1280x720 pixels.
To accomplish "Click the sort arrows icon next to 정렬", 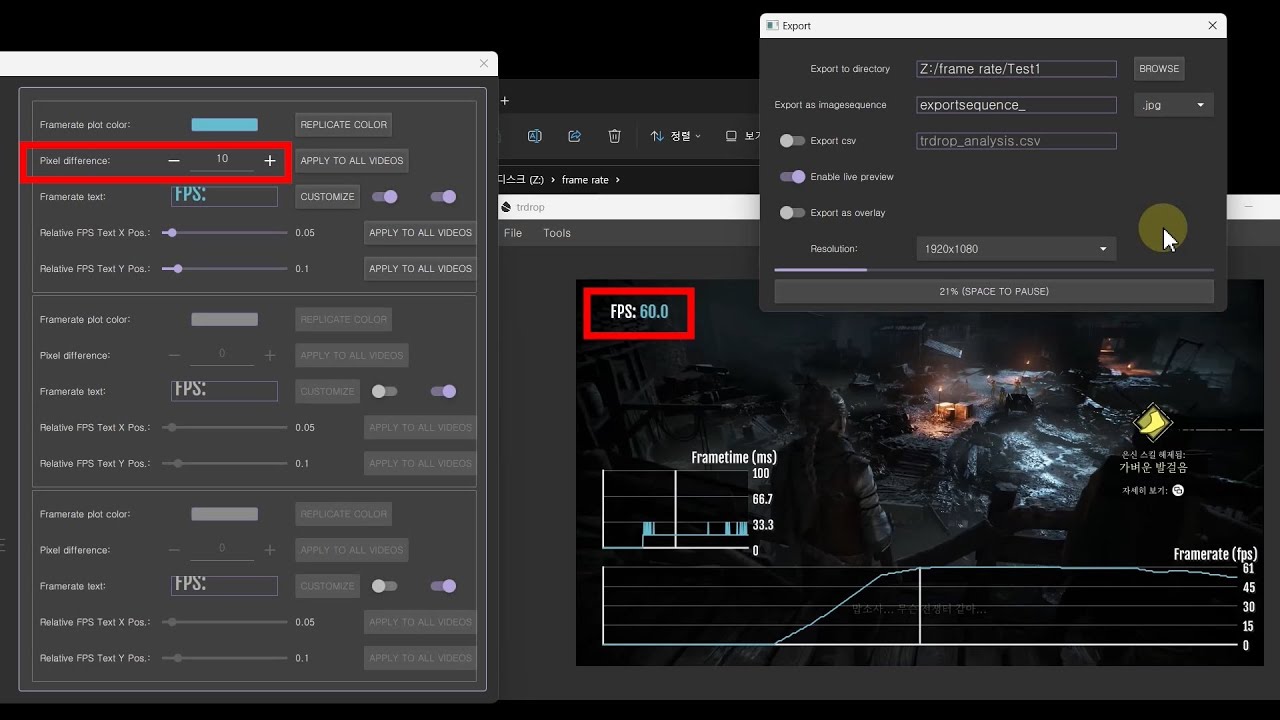I will pyautogui.click(x=657, y=136).
